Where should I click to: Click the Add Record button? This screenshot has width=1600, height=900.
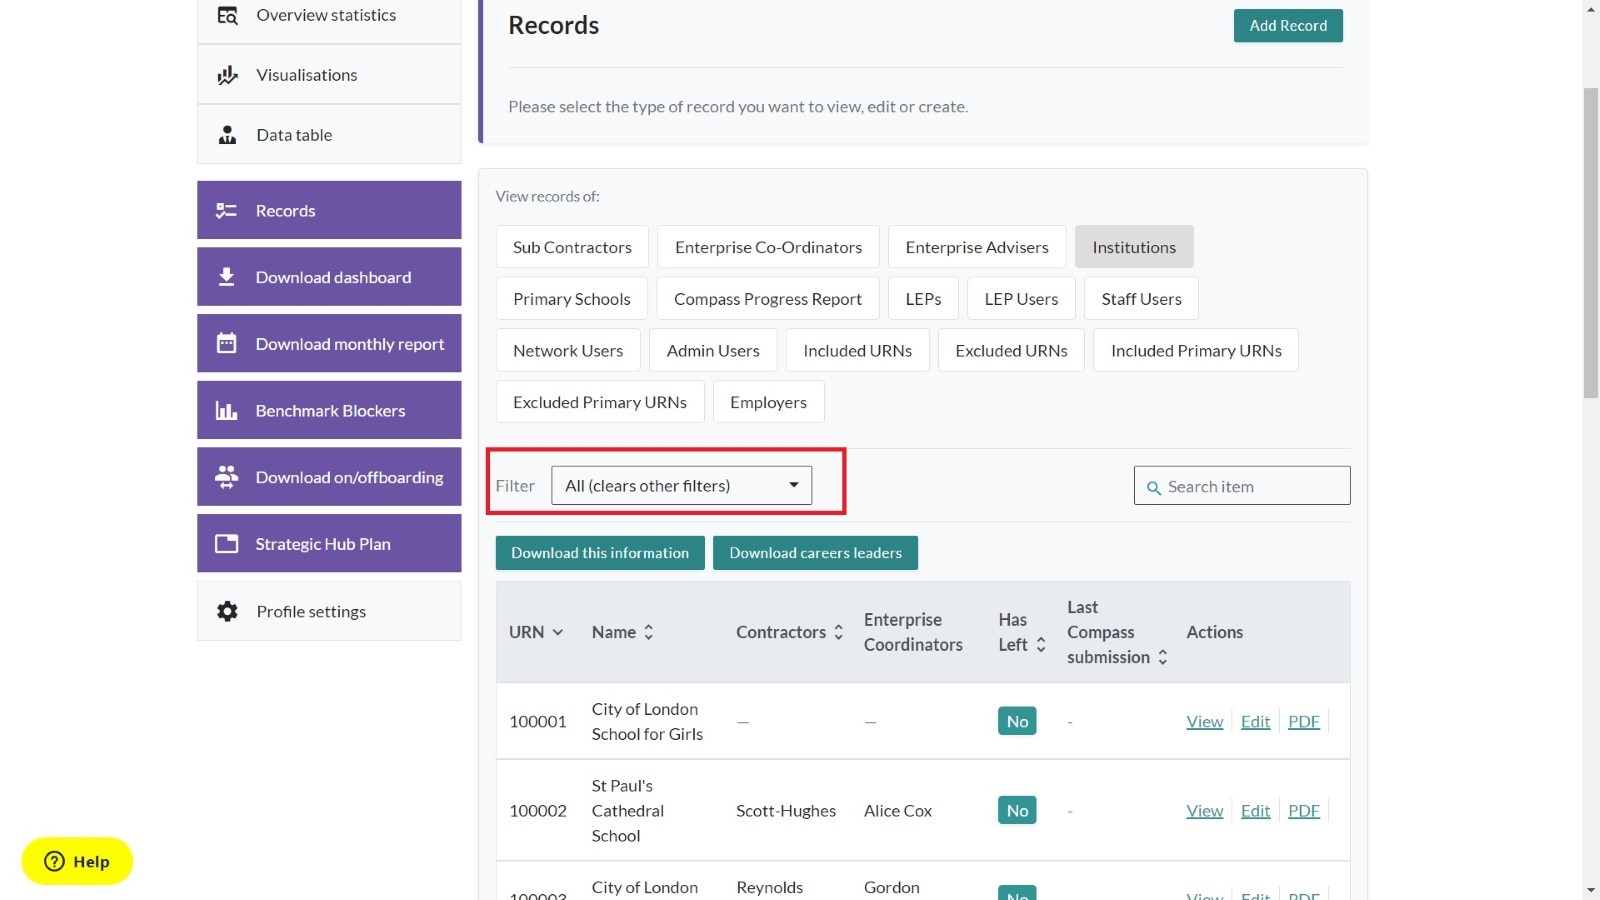tap(1287, 26)
